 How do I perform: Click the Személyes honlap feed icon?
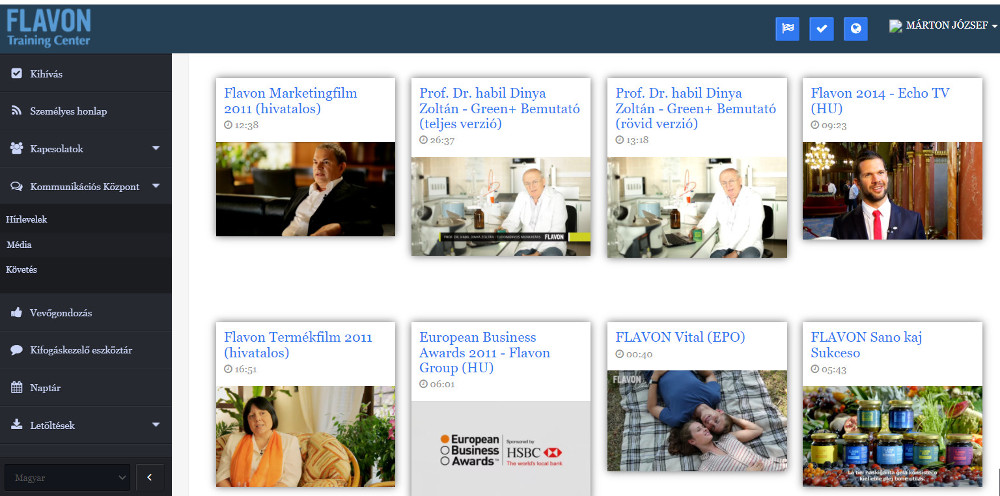point(17,111)
